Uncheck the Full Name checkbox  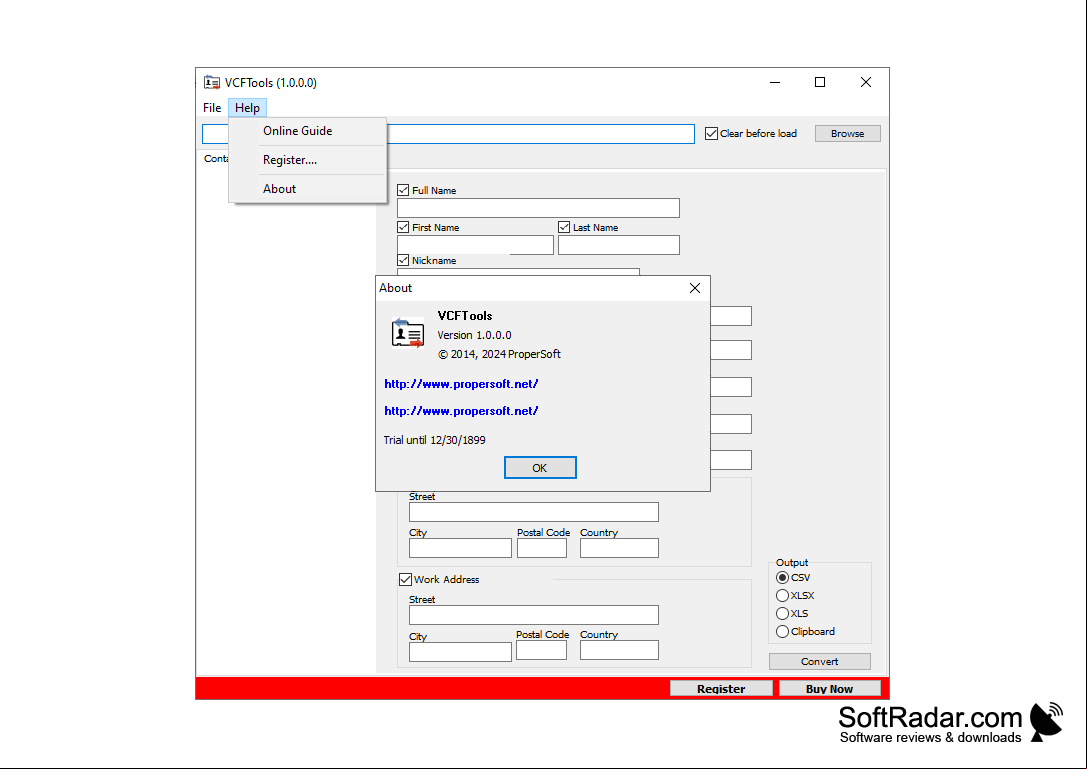[x=403, y=190]
